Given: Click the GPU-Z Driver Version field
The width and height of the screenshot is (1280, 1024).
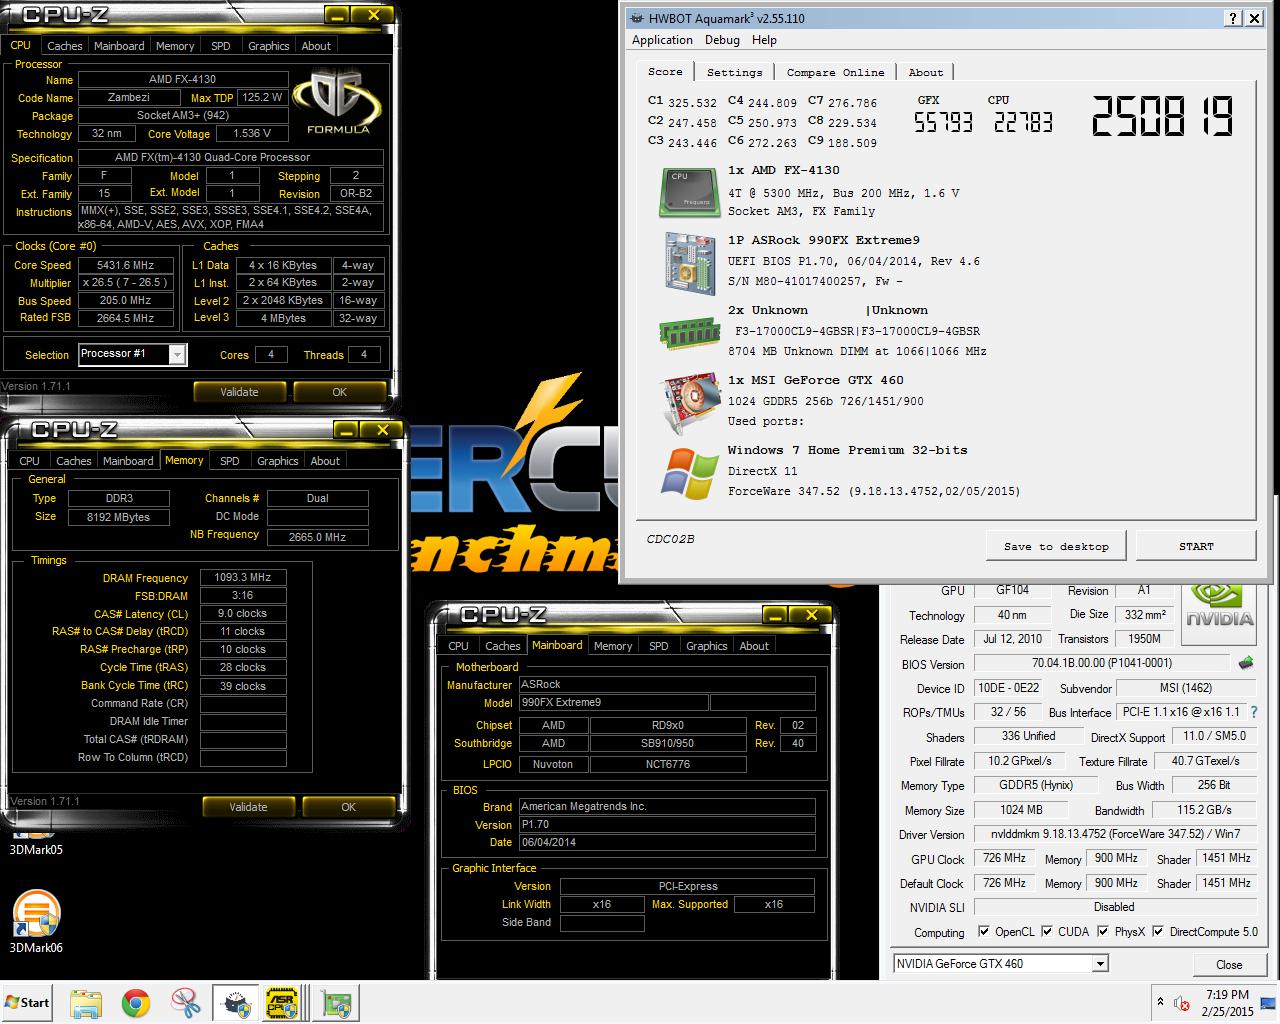Looking at the screenshot, I should click(1115, 834).
